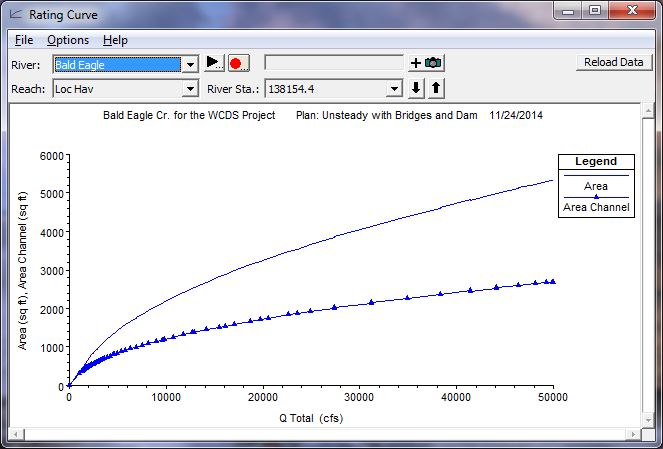Viewport: 663px width, 449px height.
Task: Click the play animation button
Action: point(215,63)
